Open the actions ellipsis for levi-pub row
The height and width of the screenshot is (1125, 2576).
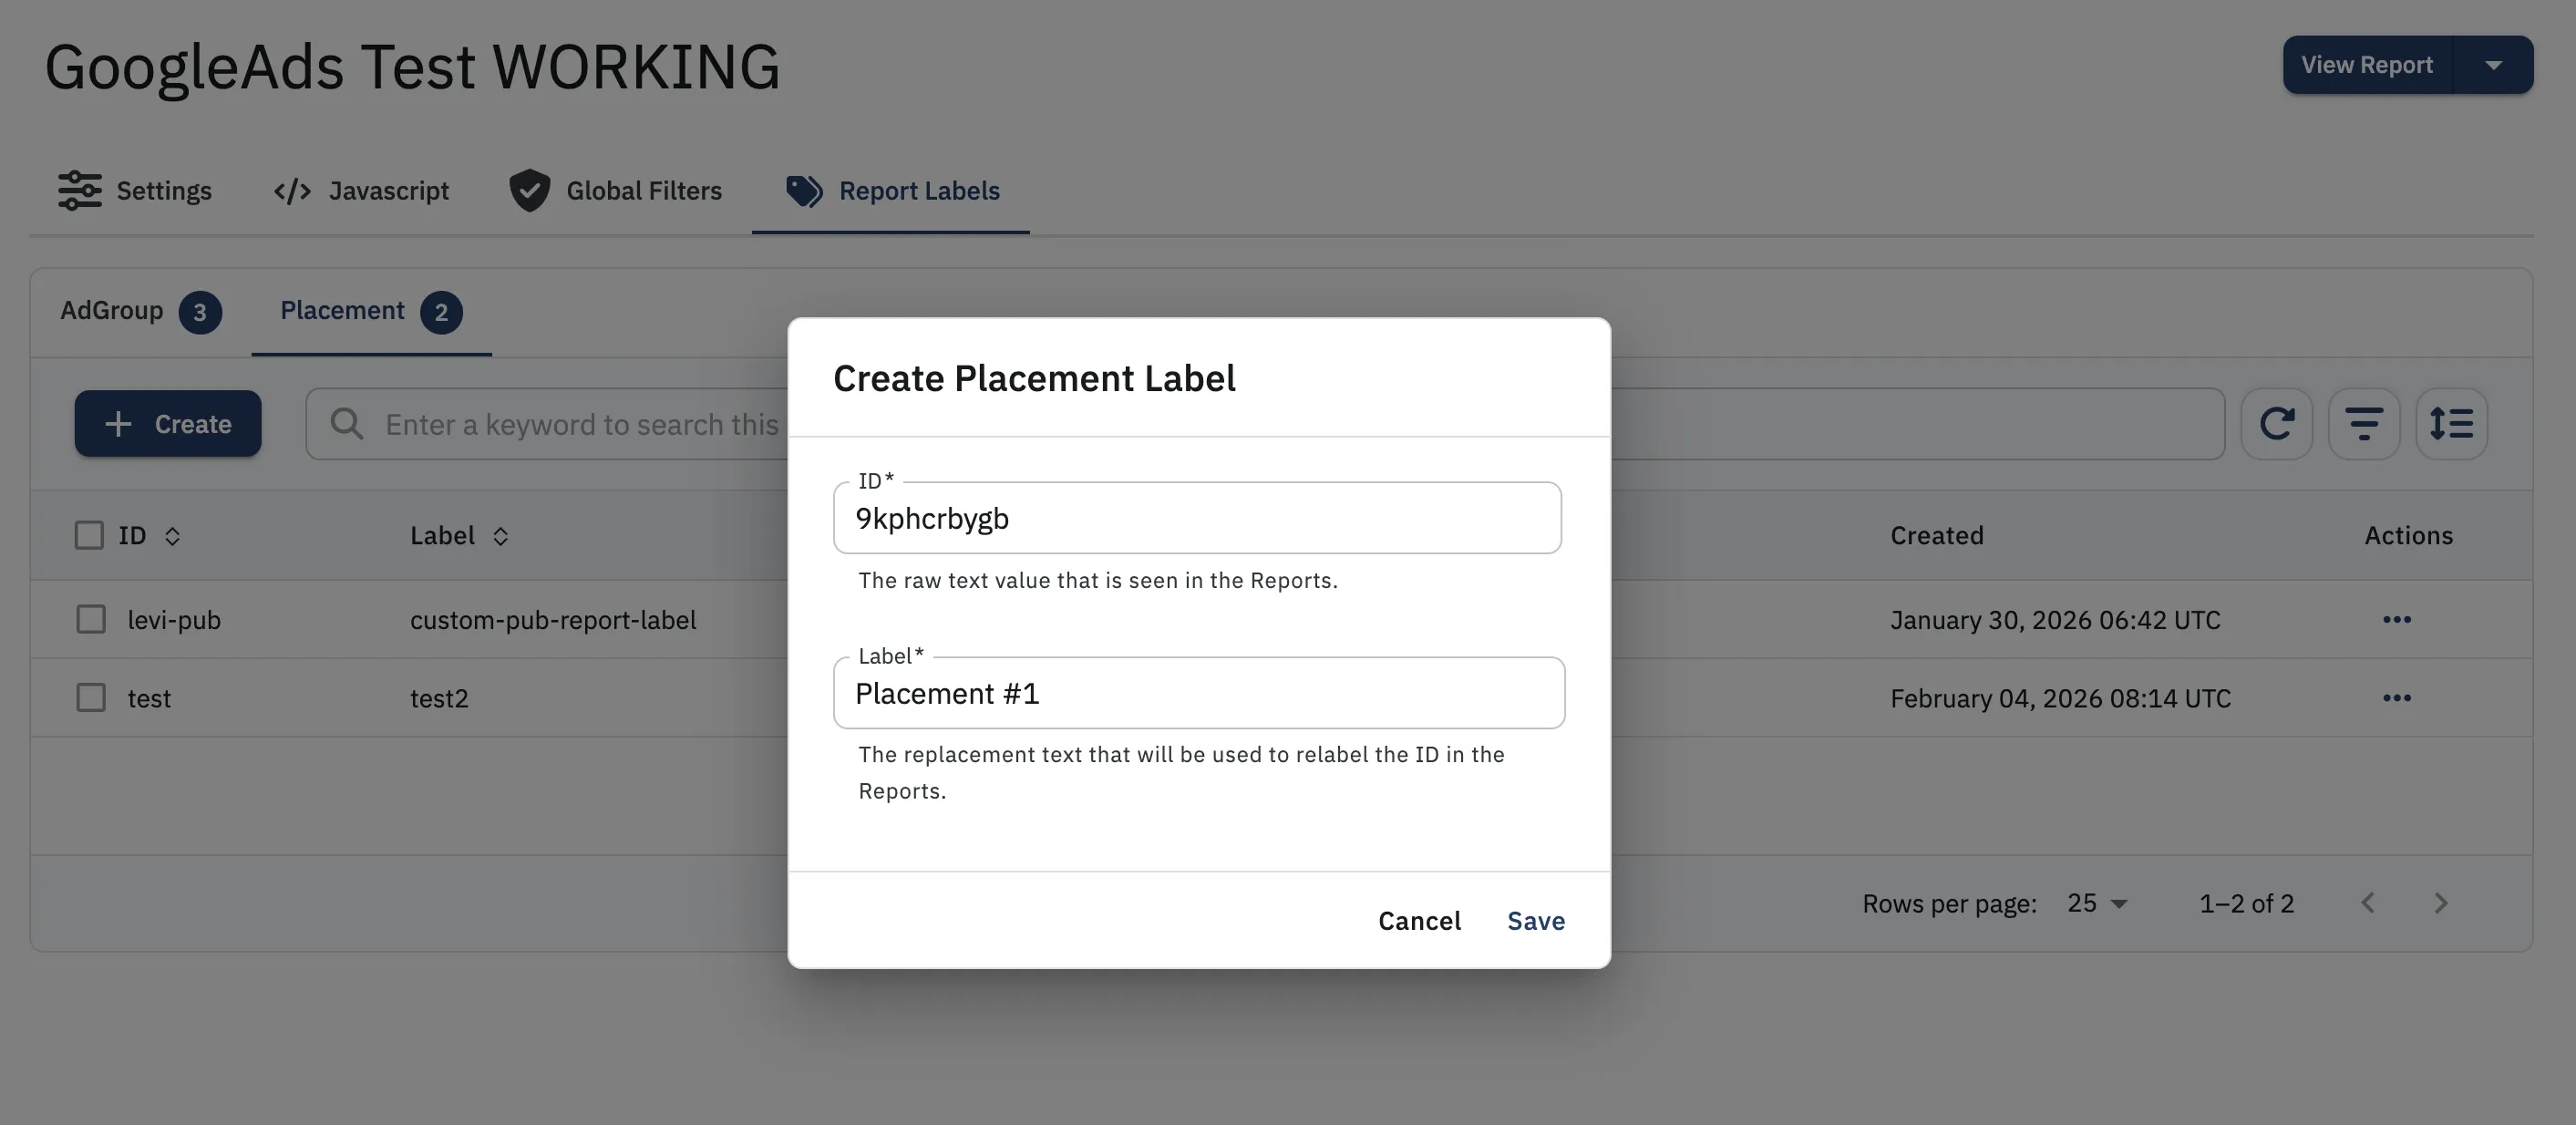coord(2397,619)
